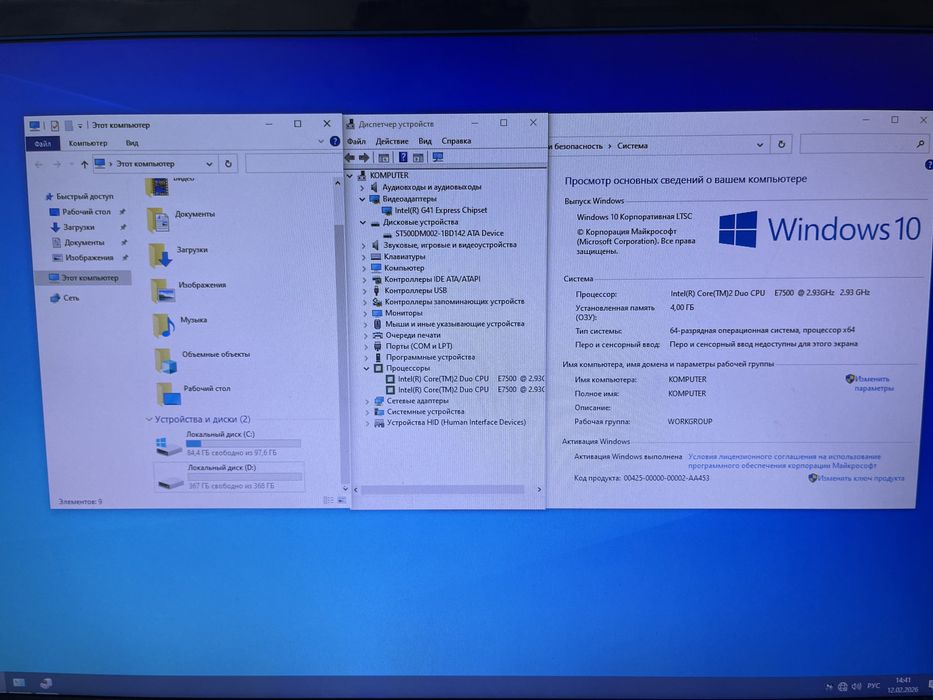Open the console tree toolbar icon in Device Manager
This screenshot has height=700, width=933.
pyautogui.click(x=384, y=158)
